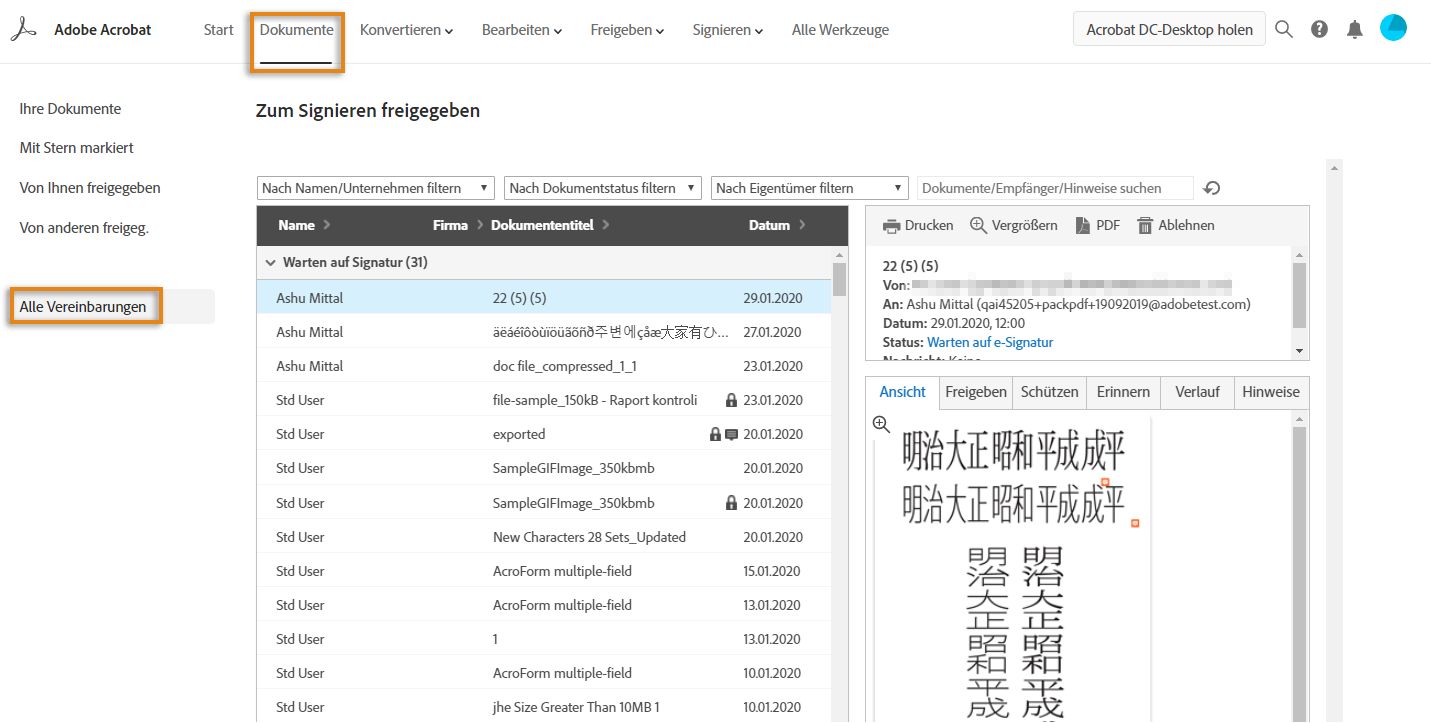This screenshot has width=1431, height=723.
Task: Open the user profile avatar
Action: [1393, 28]
